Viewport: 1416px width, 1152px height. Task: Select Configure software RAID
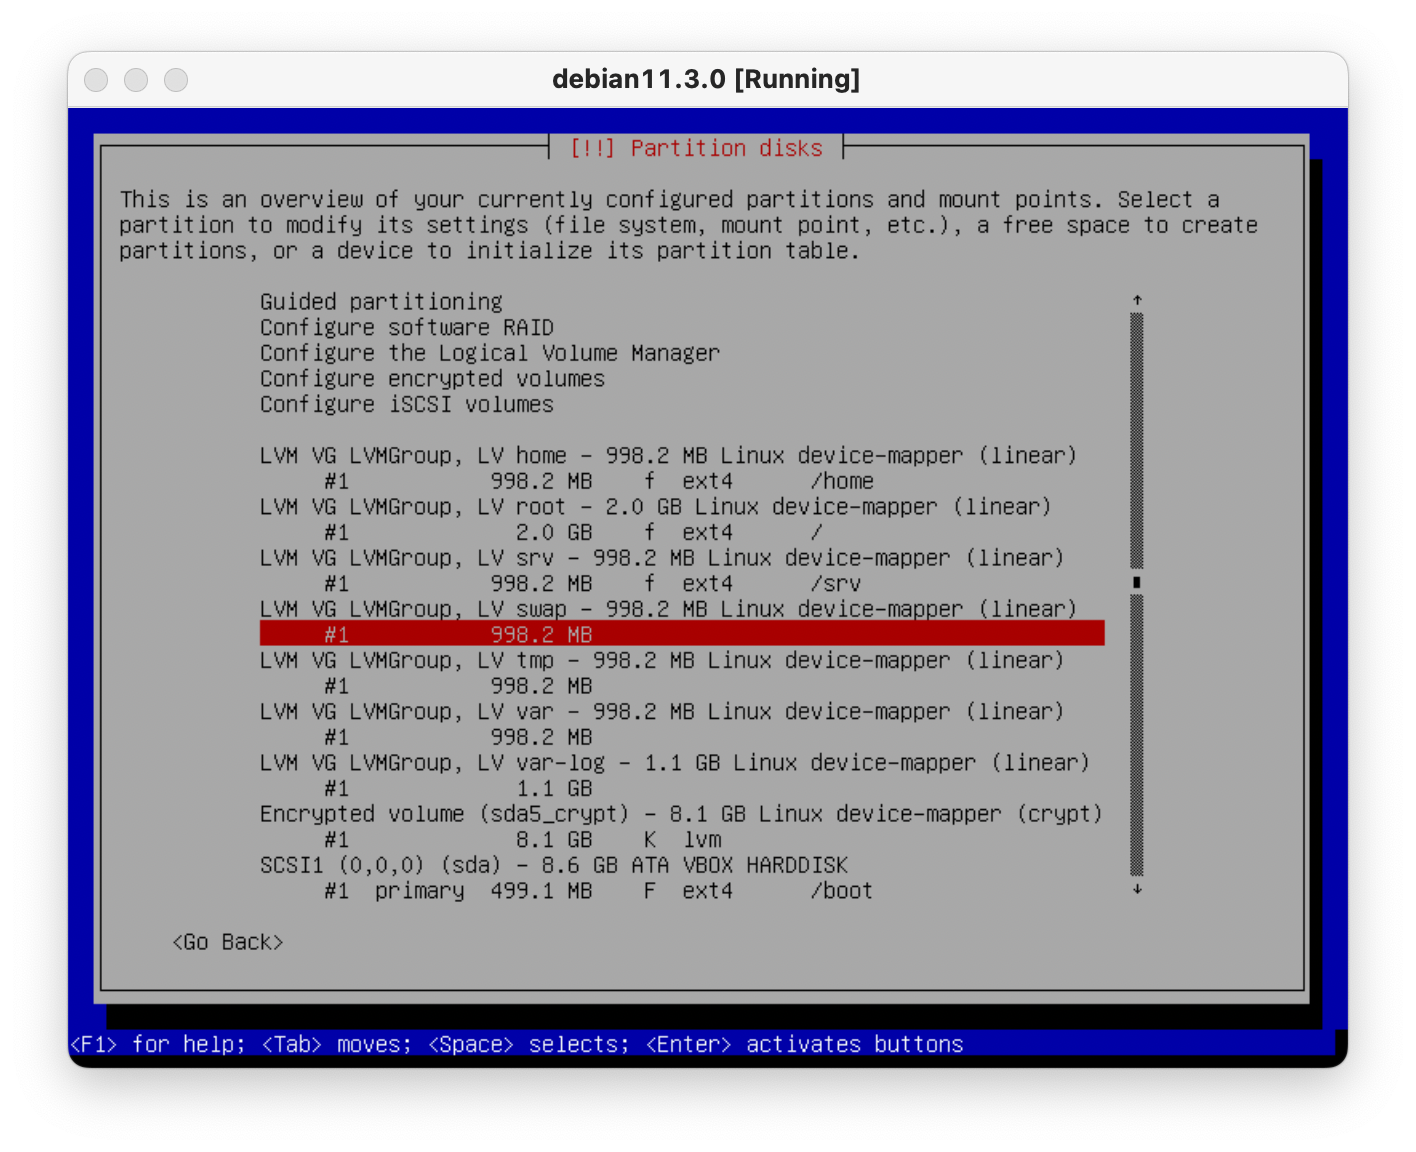pyautogui.click(x=406, y=328)
